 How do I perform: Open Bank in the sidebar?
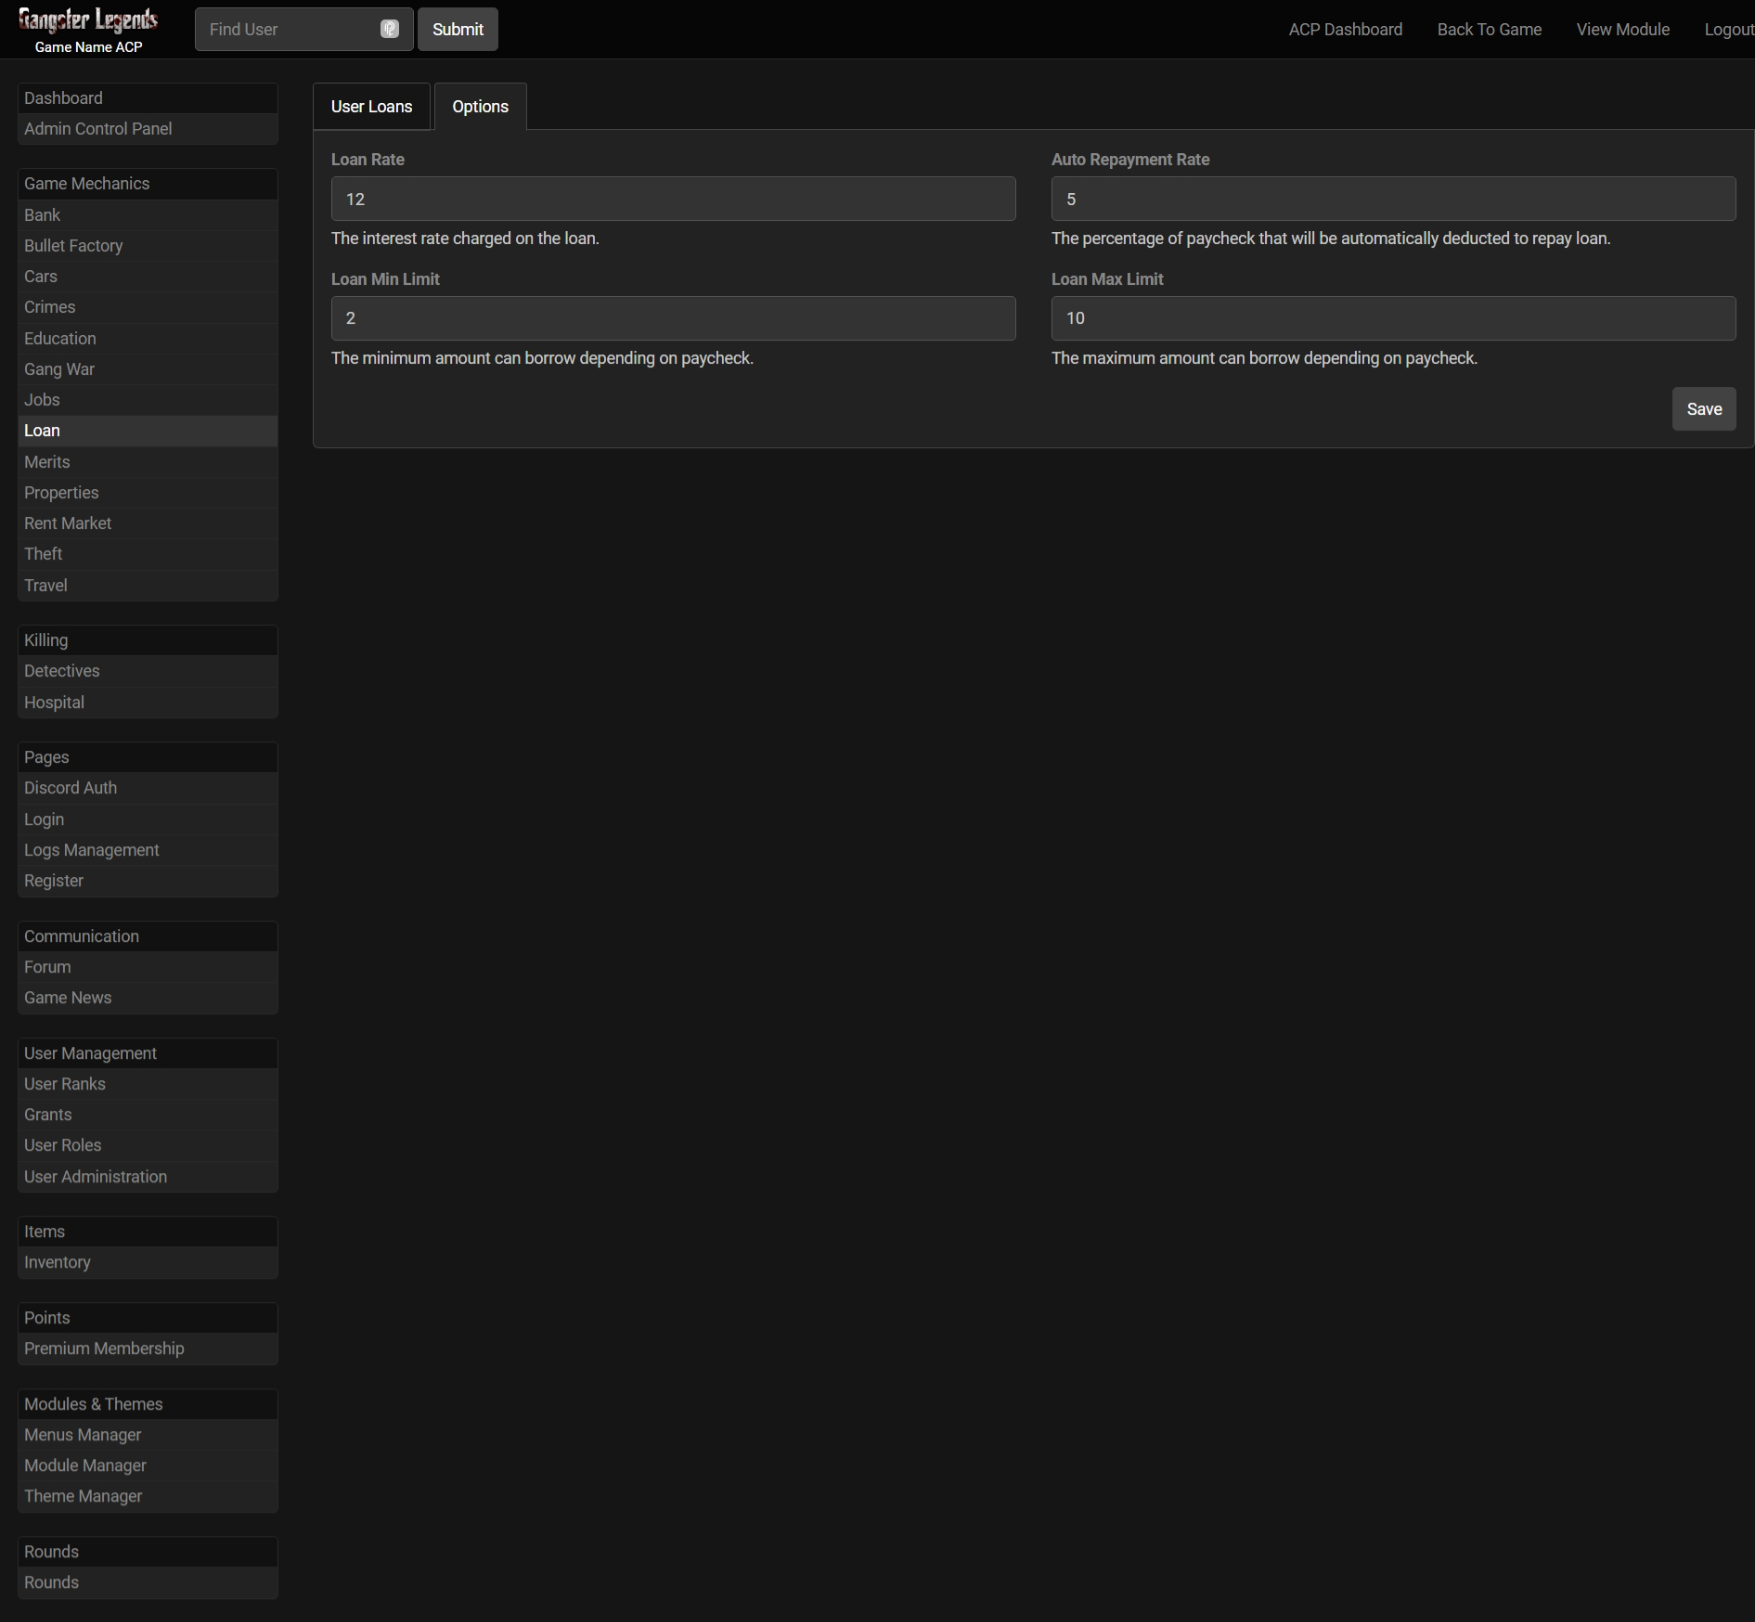(42, 215)
